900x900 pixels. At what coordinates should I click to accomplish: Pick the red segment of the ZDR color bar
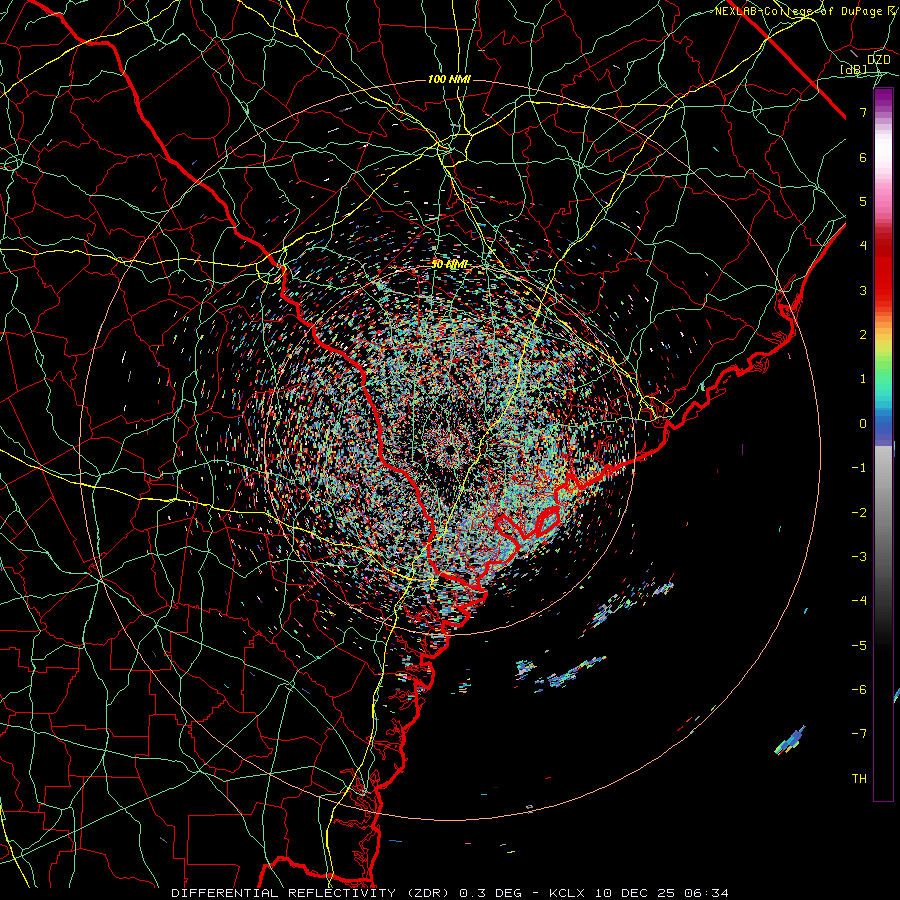coord(883,270)
